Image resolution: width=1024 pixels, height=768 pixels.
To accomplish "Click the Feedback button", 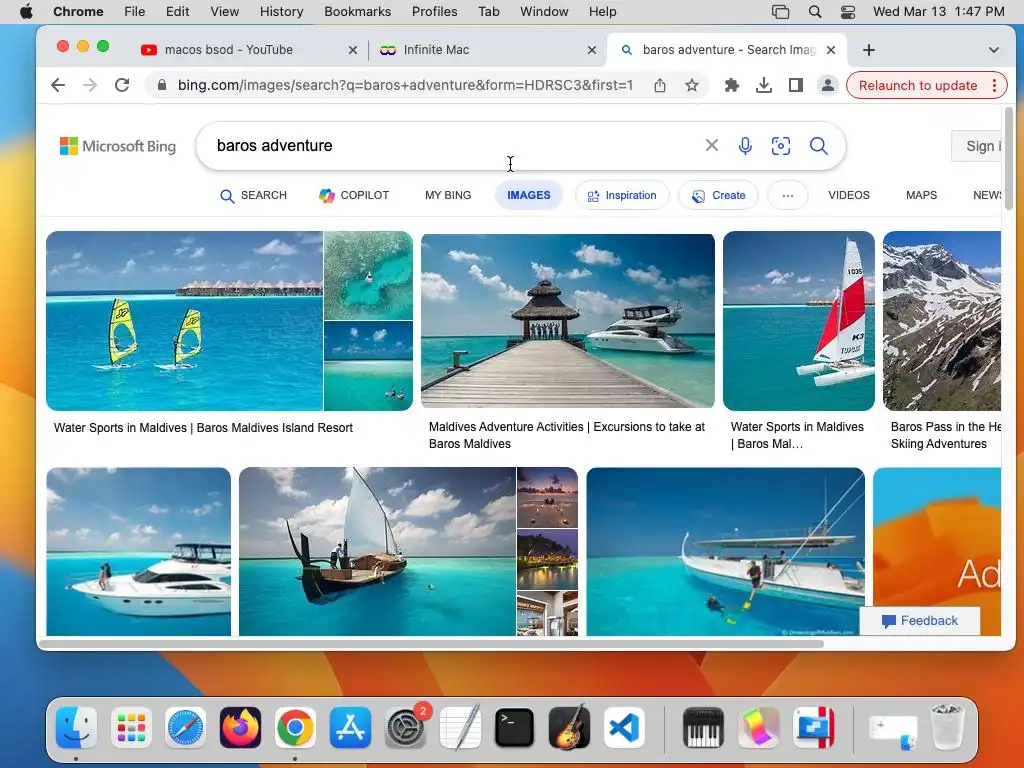I will [x=920, y=620].
